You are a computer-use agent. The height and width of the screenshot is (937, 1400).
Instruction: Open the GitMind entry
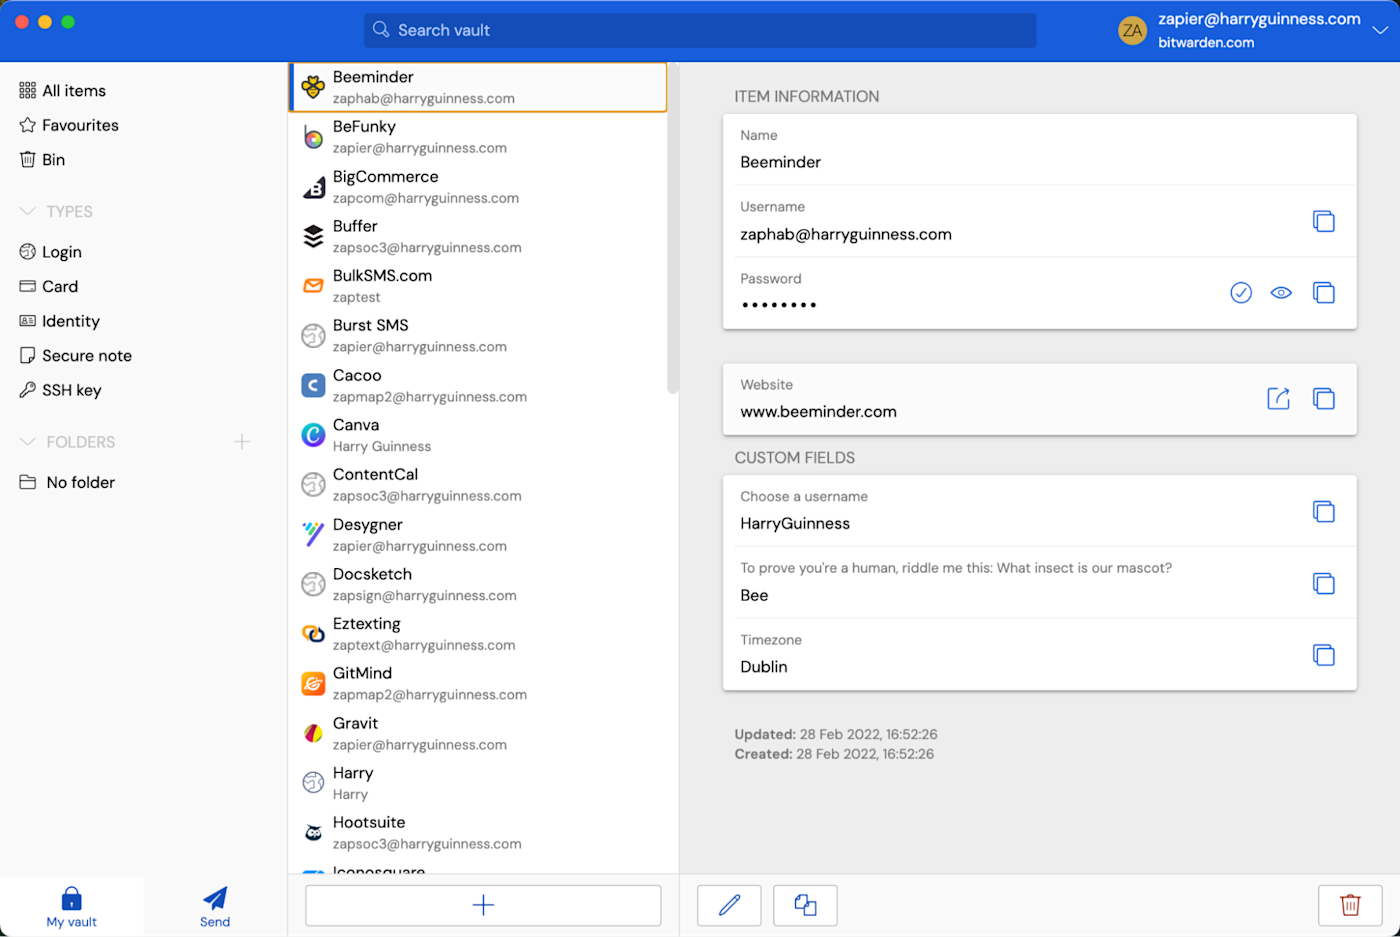[x=478, y=684]
